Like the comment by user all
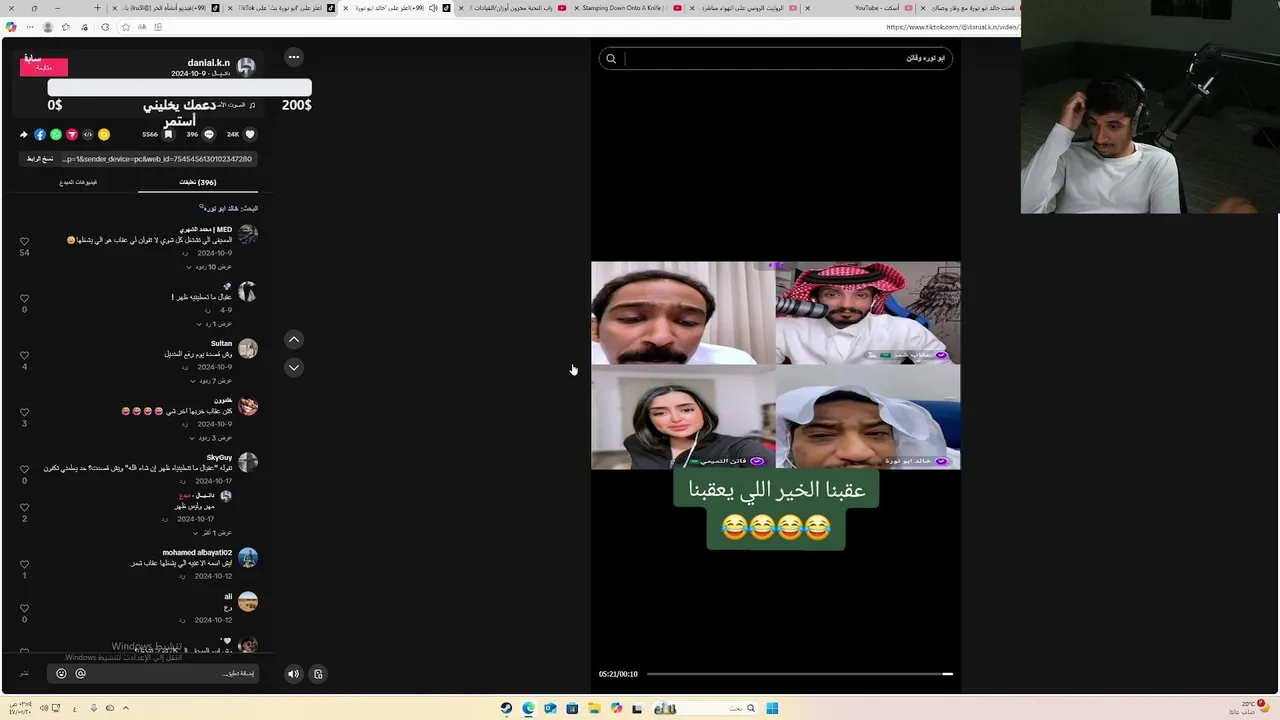The image size is (1280, 720). (x=25, y=608)
